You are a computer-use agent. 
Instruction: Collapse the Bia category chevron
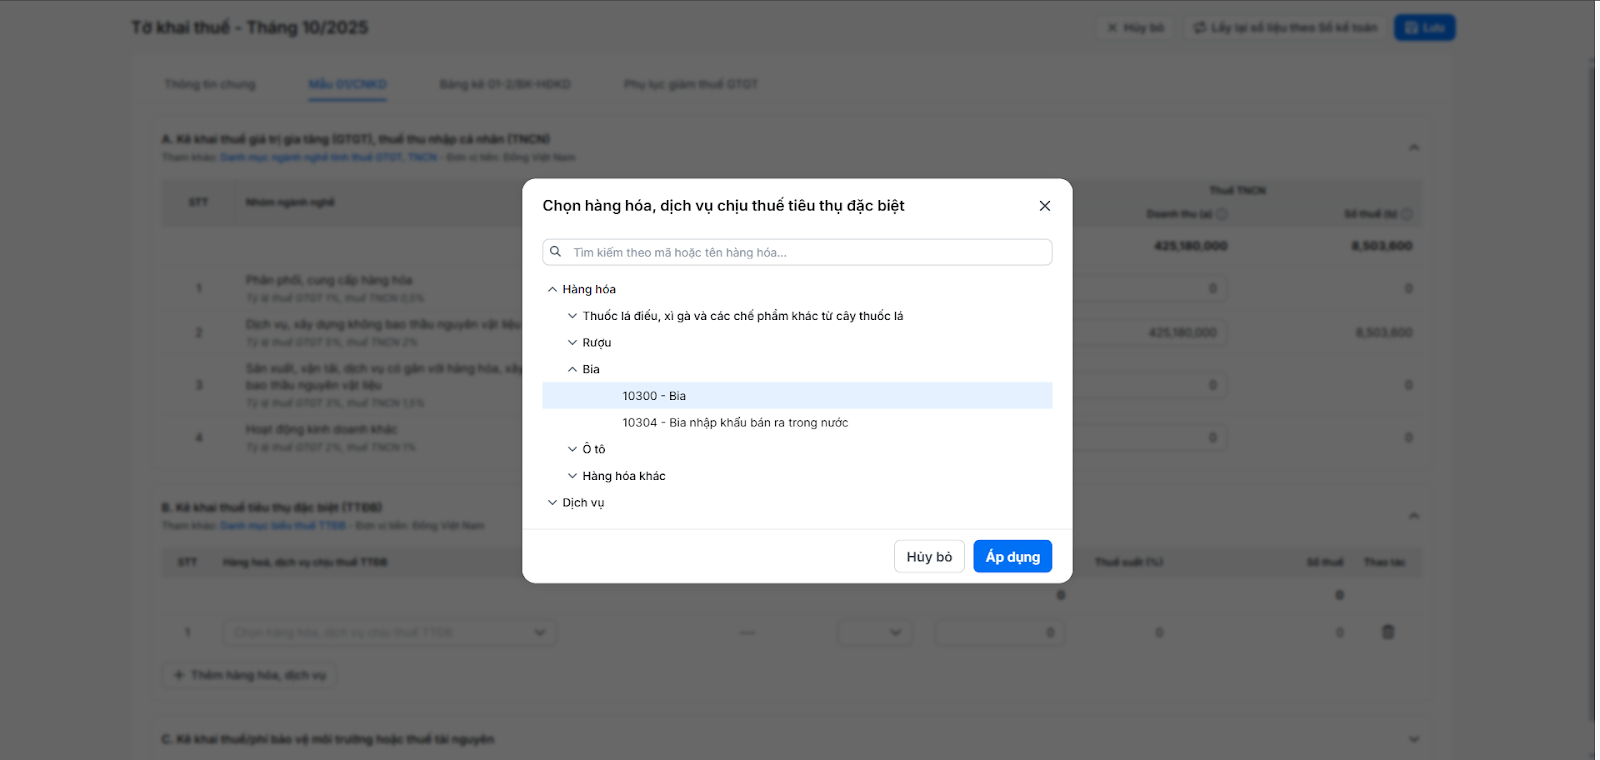[x=572, y=370]
